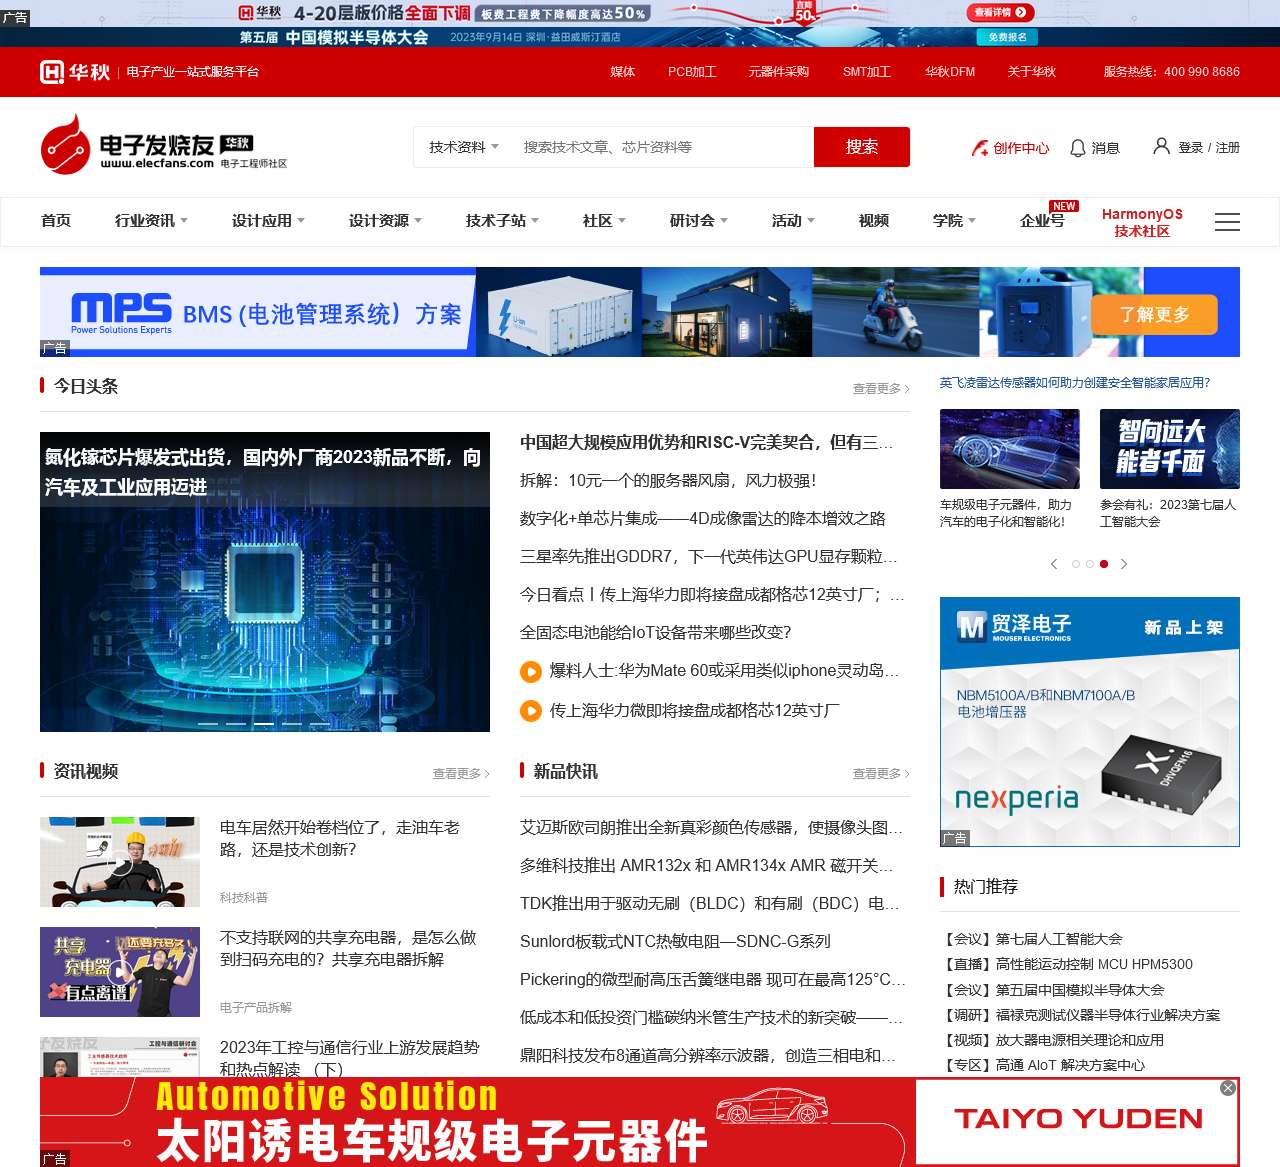Screen dimensions: 1280x1167
Task: Open HarmonyOS 技术社区 nav link
Action: click(1142, 222)
